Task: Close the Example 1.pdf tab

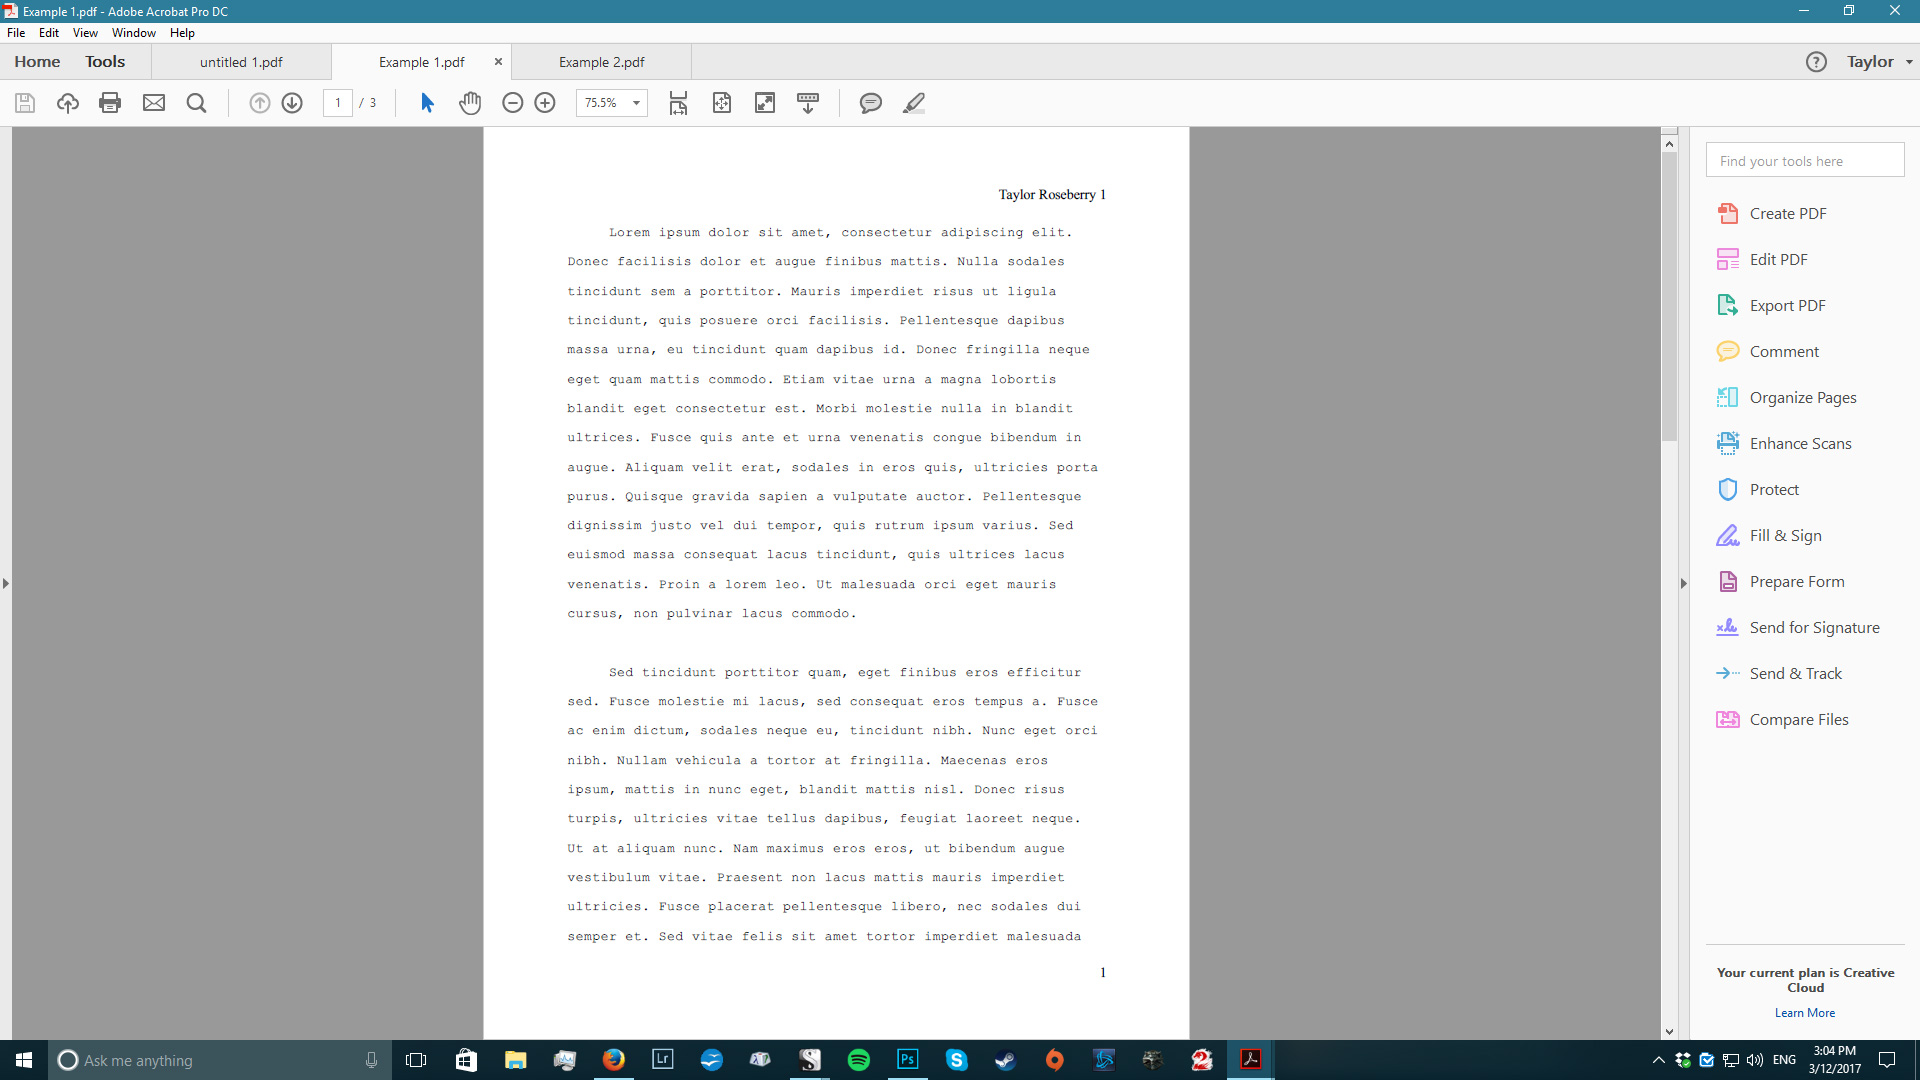Action: pyautogui.click(x=498, y=62)
